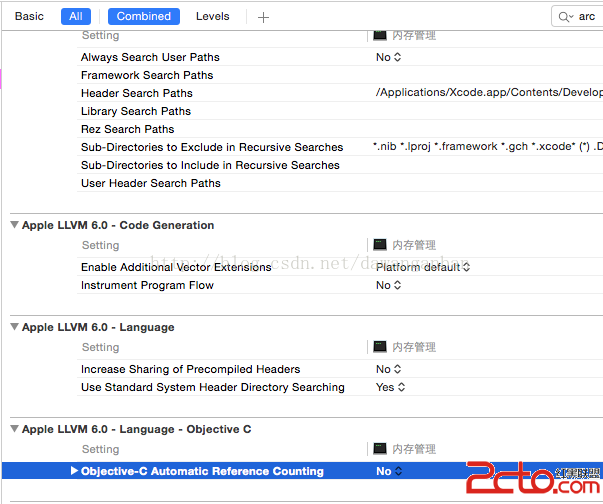Click target icon in Language section header
Screen dimensions: 603x504
click(380, 346)
